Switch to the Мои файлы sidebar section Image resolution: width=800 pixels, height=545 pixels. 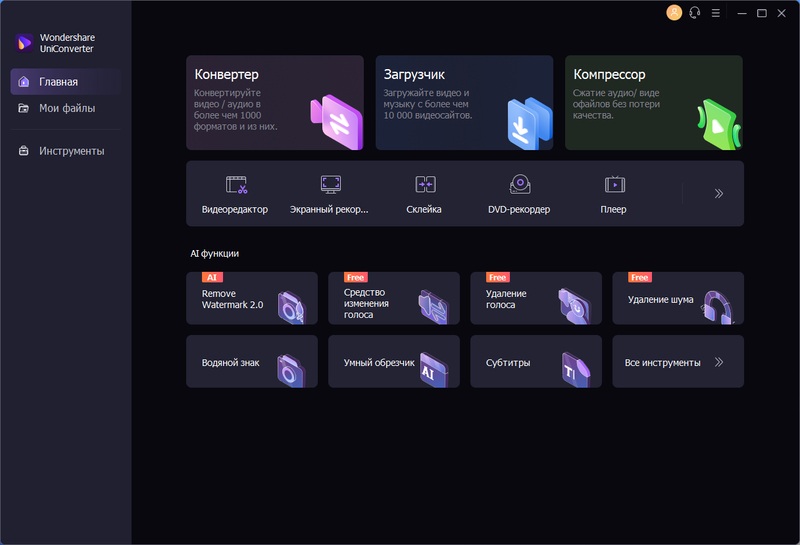click(65, 108)
